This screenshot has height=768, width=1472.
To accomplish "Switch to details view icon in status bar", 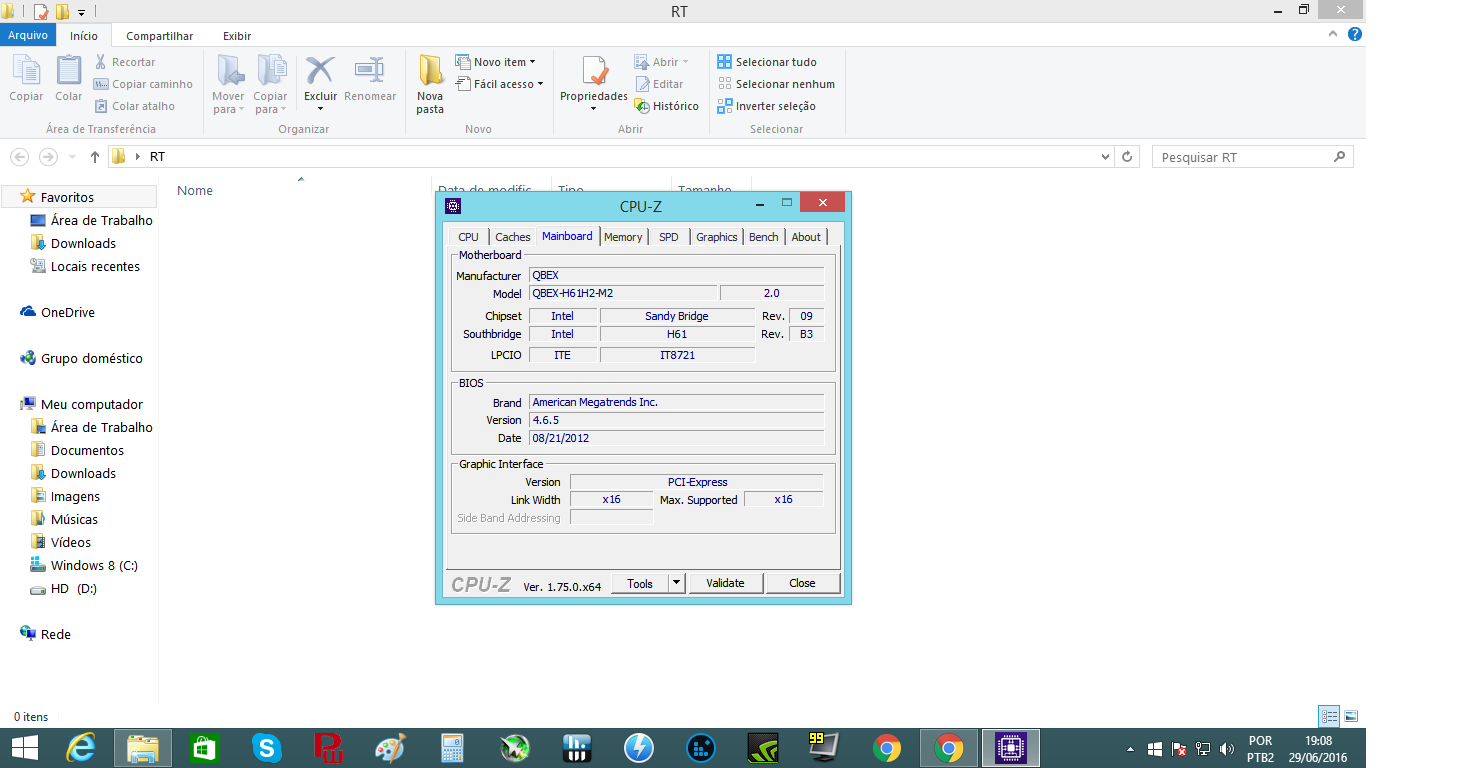I will (1328, 716).
